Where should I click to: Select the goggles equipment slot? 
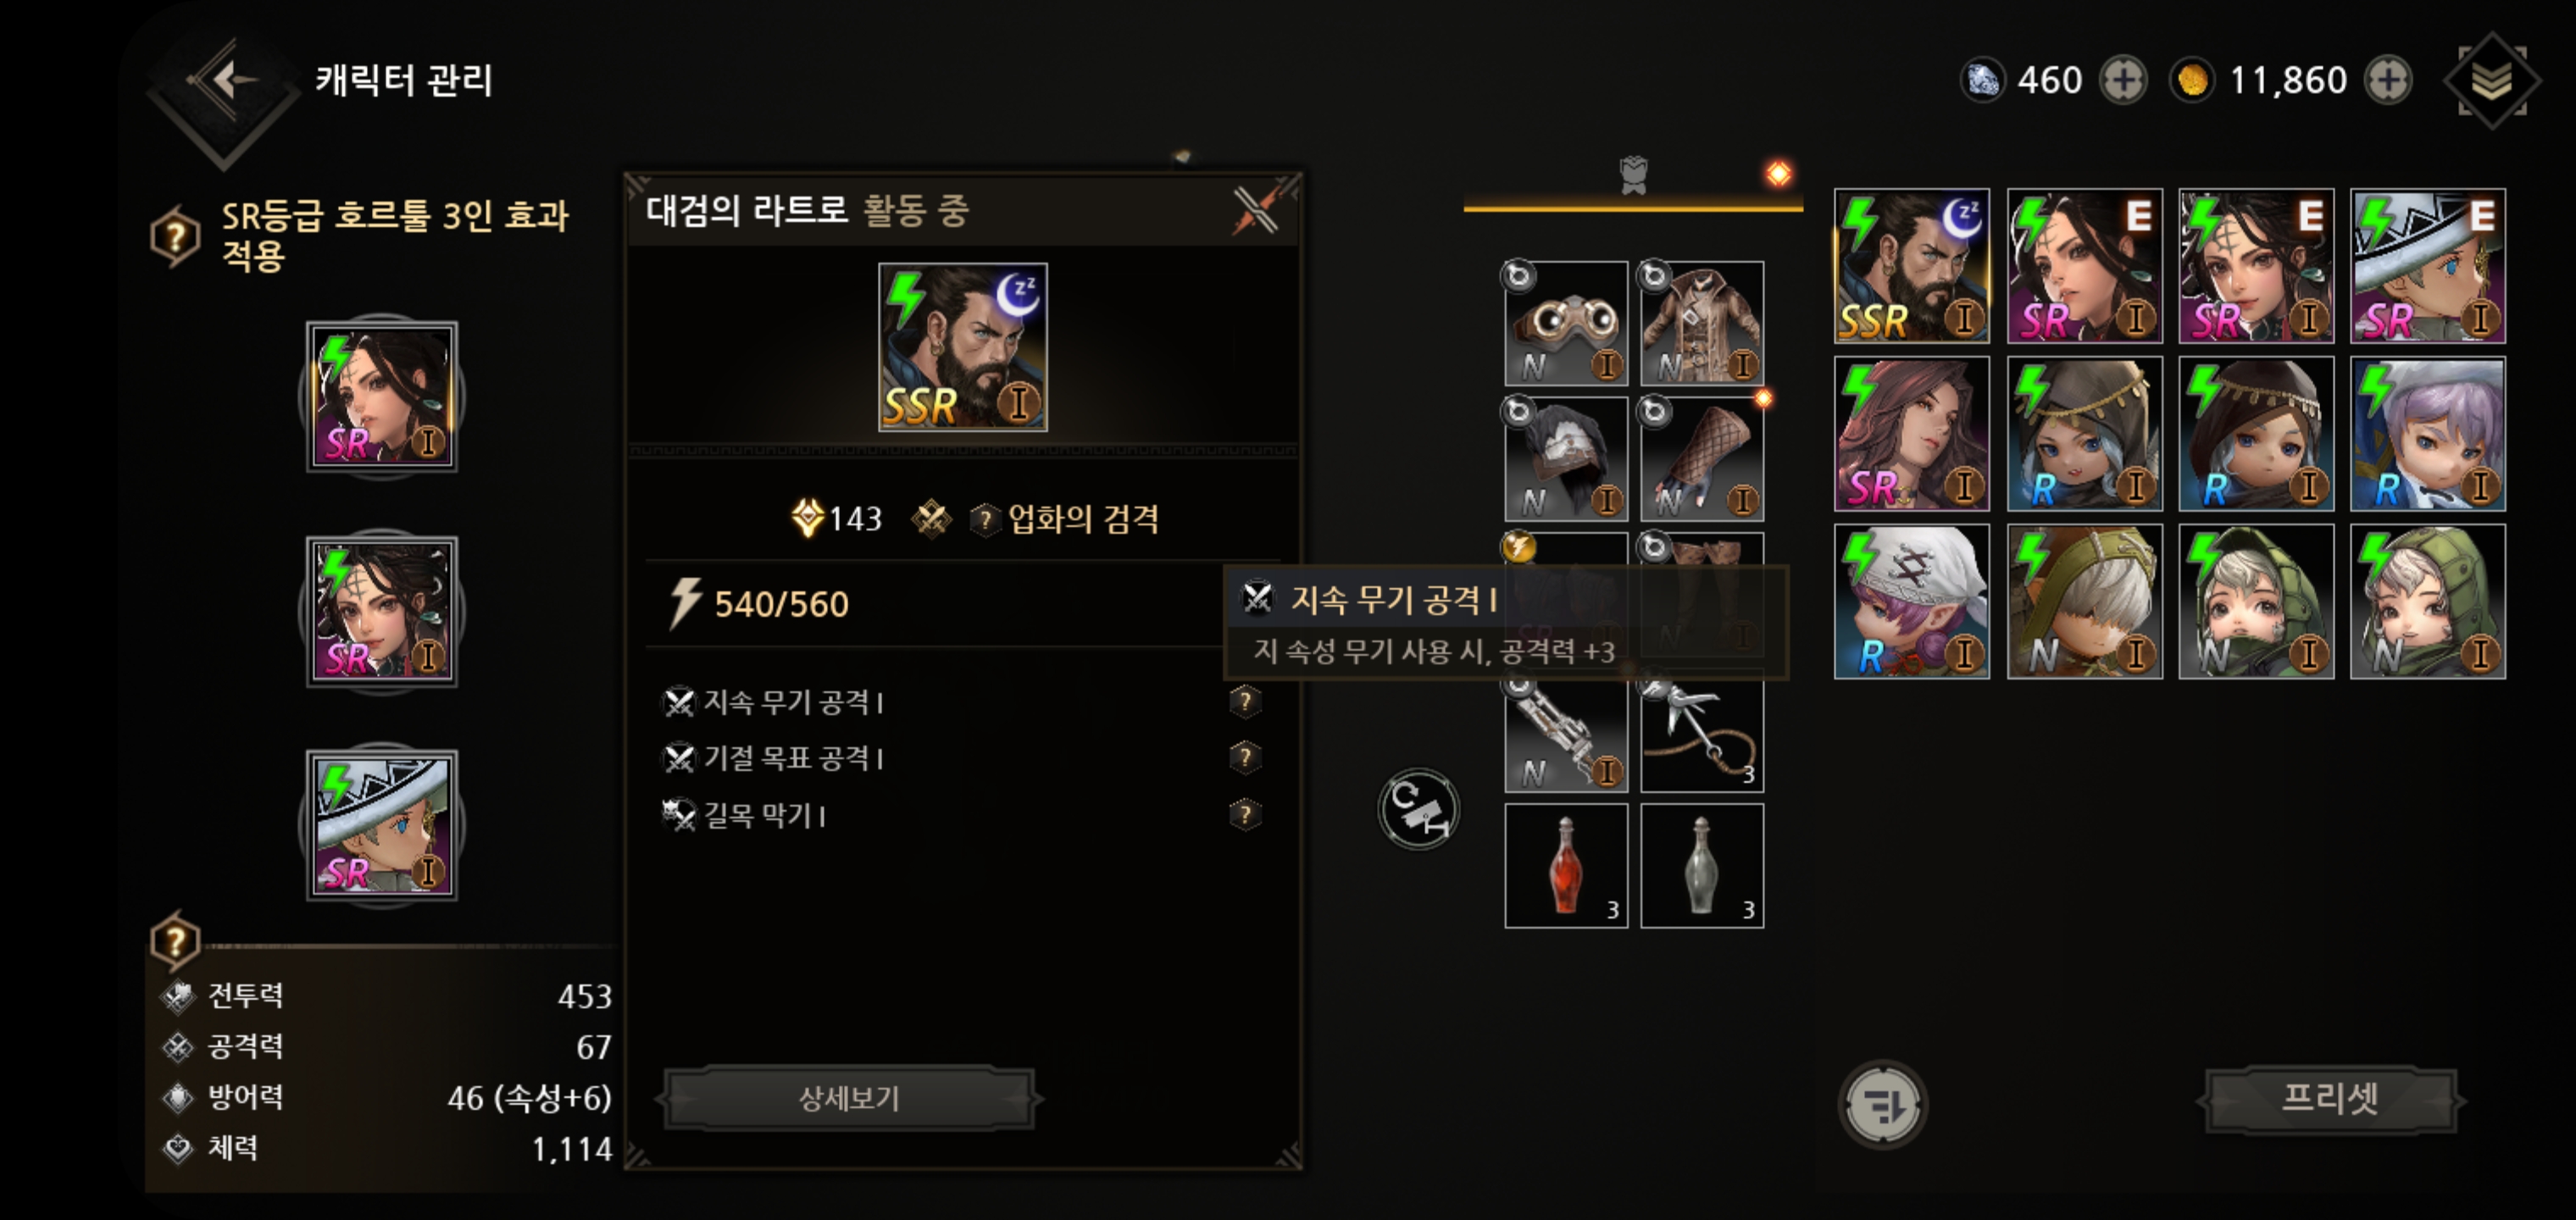point(1566,323)
